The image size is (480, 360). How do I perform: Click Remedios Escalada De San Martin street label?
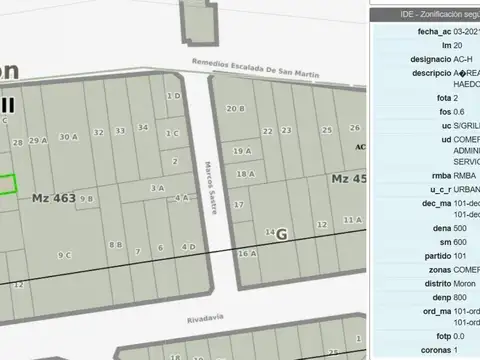coord(256,68)
